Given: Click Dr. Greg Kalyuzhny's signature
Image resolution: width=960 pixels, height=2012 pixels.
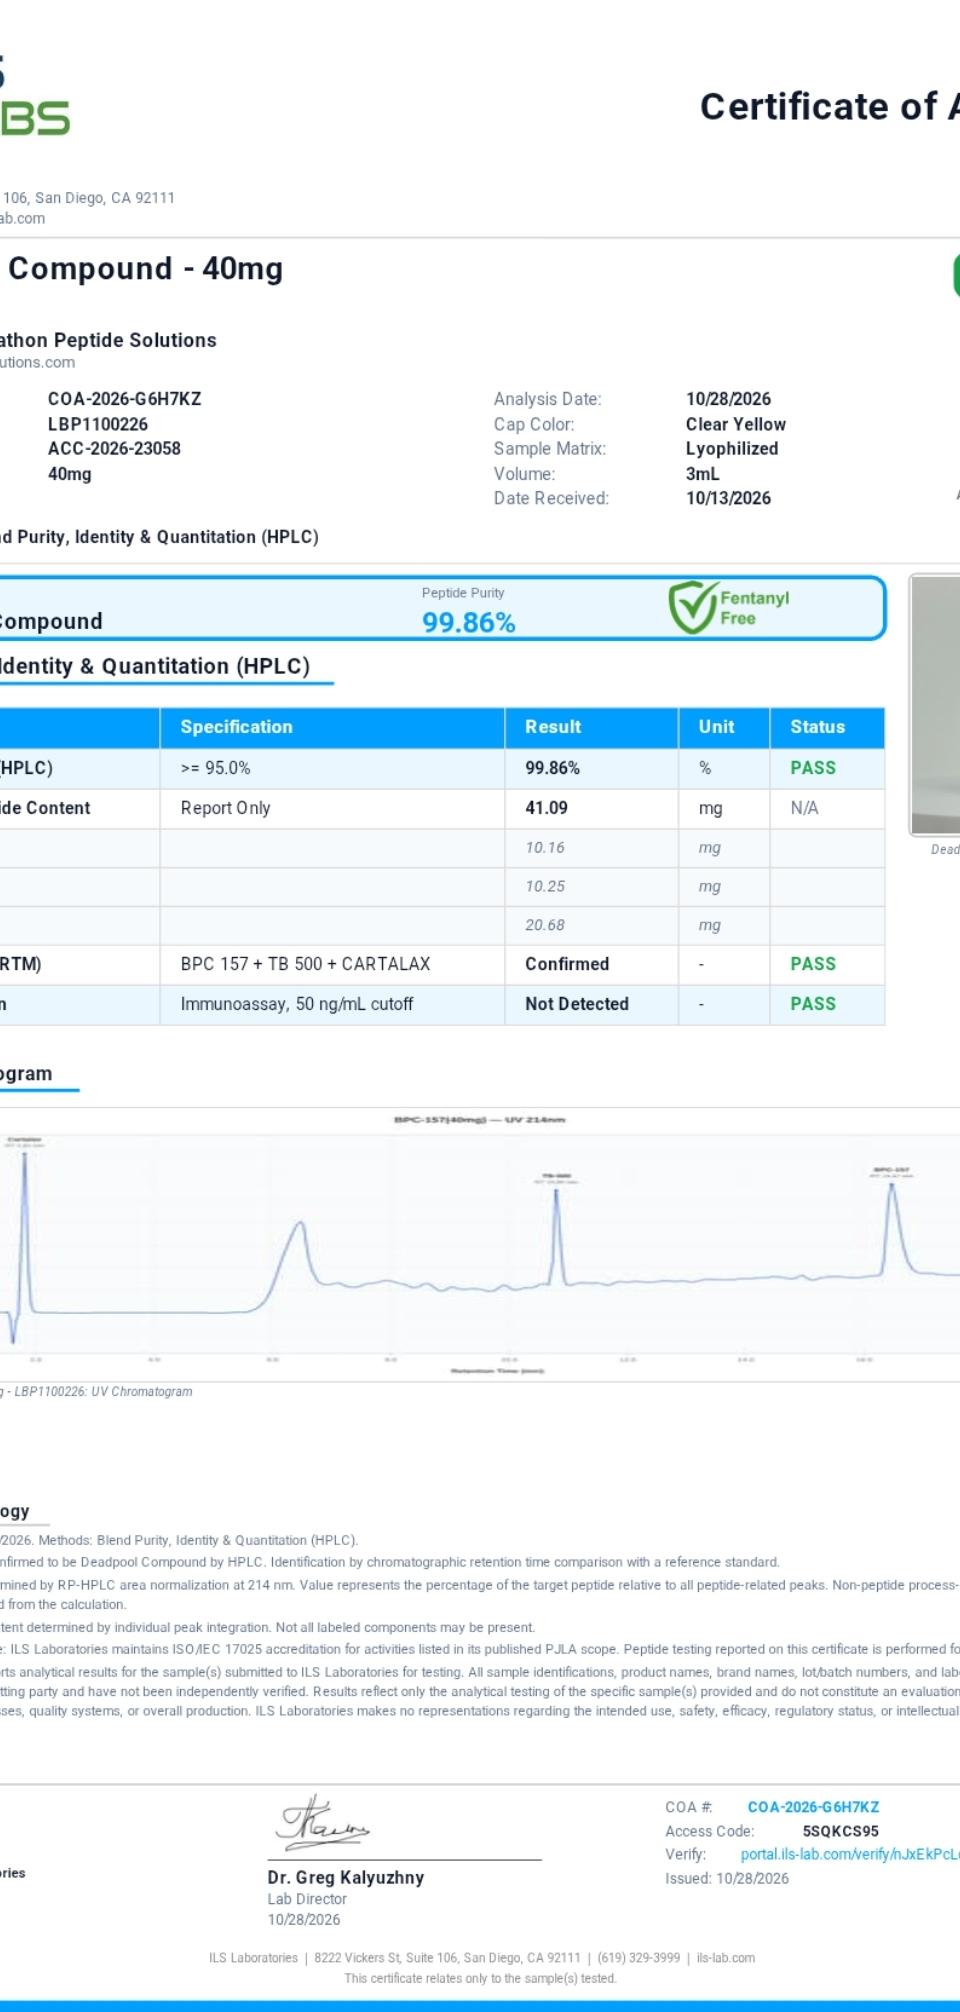Looking at the screenshot, I should 322,1823.
